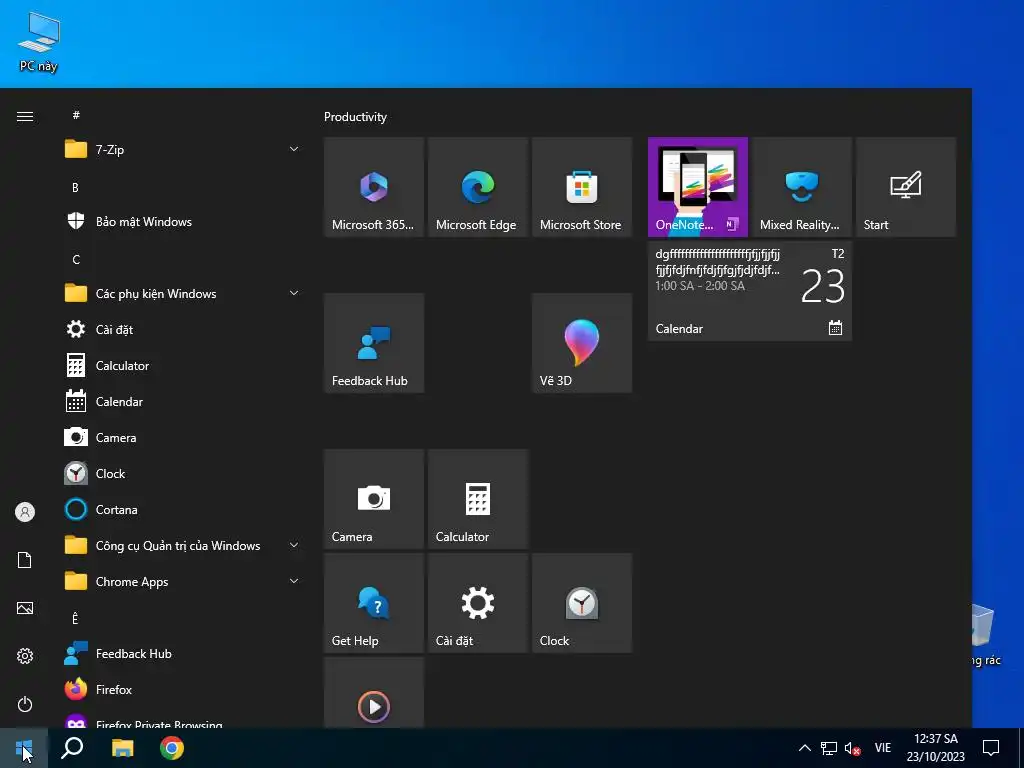The height and width of the screenshot is (768, 1024).
Task: Switch the VIE input language
Action: (883, 748)
